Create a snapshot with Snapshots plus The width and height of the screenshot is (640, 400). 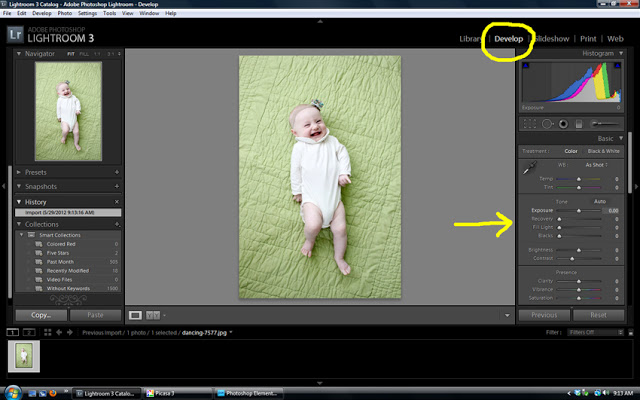tap(117, 186)
